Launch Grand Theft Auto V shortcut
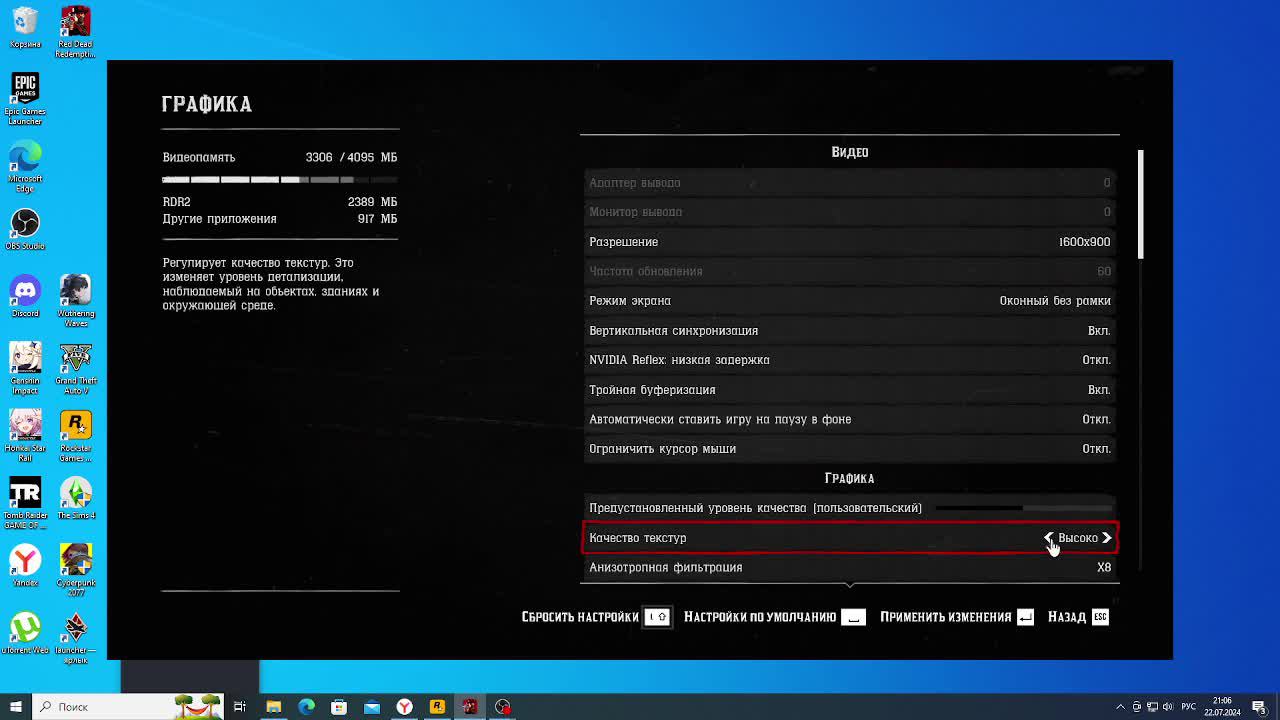The image size is (1280, 720). (x=75, y=368)
